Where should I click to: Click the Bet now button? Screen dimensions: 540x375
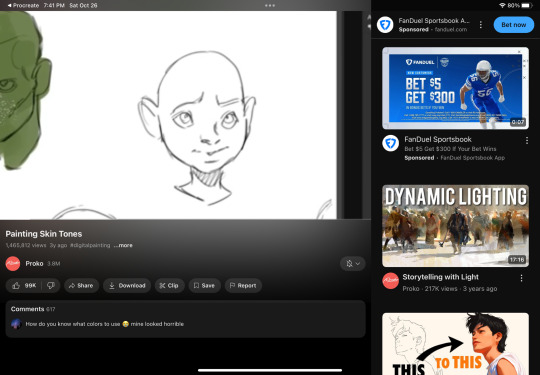coord(513,25)
